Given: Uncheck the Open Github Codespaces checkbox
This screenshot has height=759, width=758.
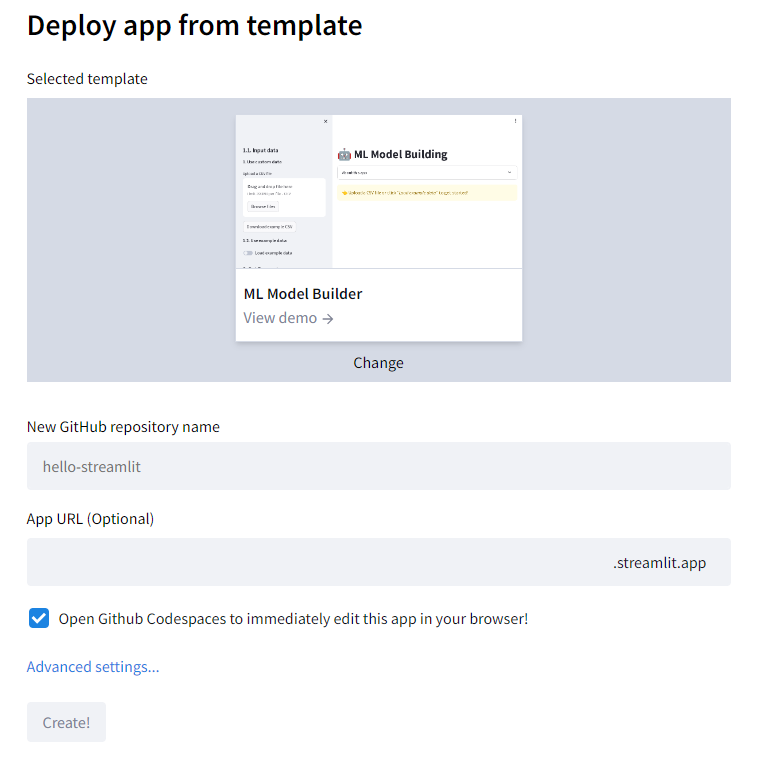Looking at the screenshot, I should point(39,618).
